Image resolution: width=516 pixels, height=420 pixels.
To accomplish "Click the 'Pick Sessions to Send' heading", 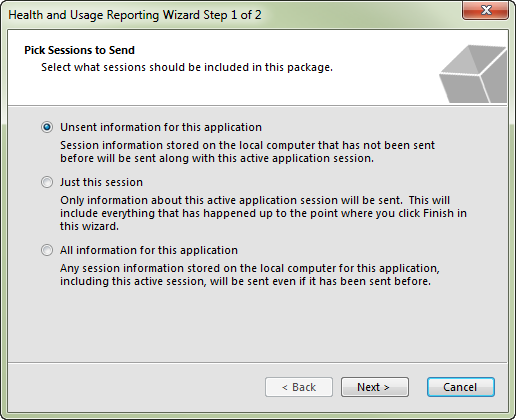I will point(79,50).
